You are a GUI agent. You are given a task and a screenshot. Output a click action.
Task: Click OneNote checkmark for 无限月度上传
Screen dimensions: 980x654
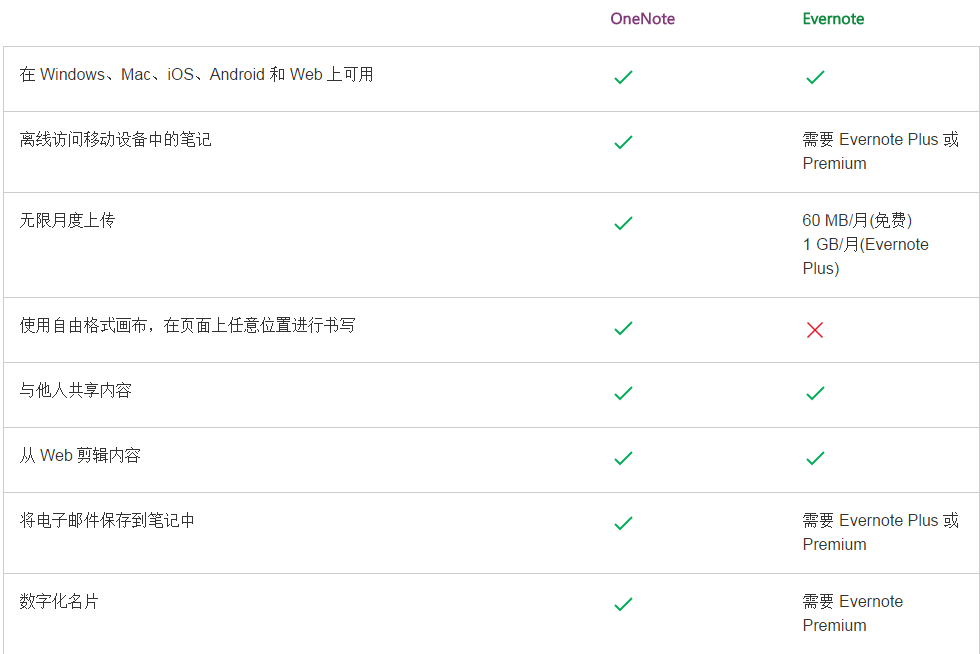pyautogui.click(x=623, y=223)
